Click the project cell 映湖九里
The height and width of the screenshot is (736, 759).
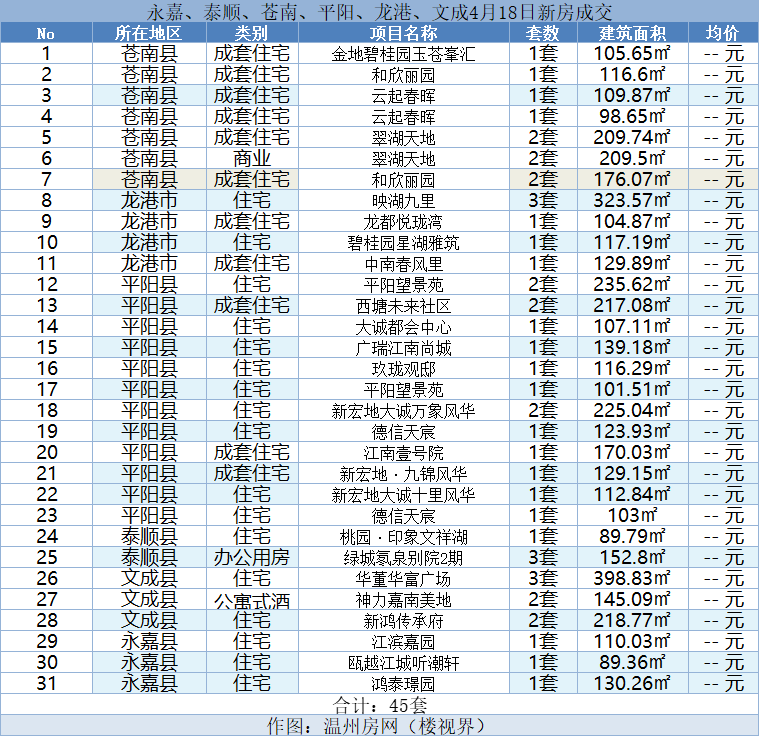tap(403, 200)
